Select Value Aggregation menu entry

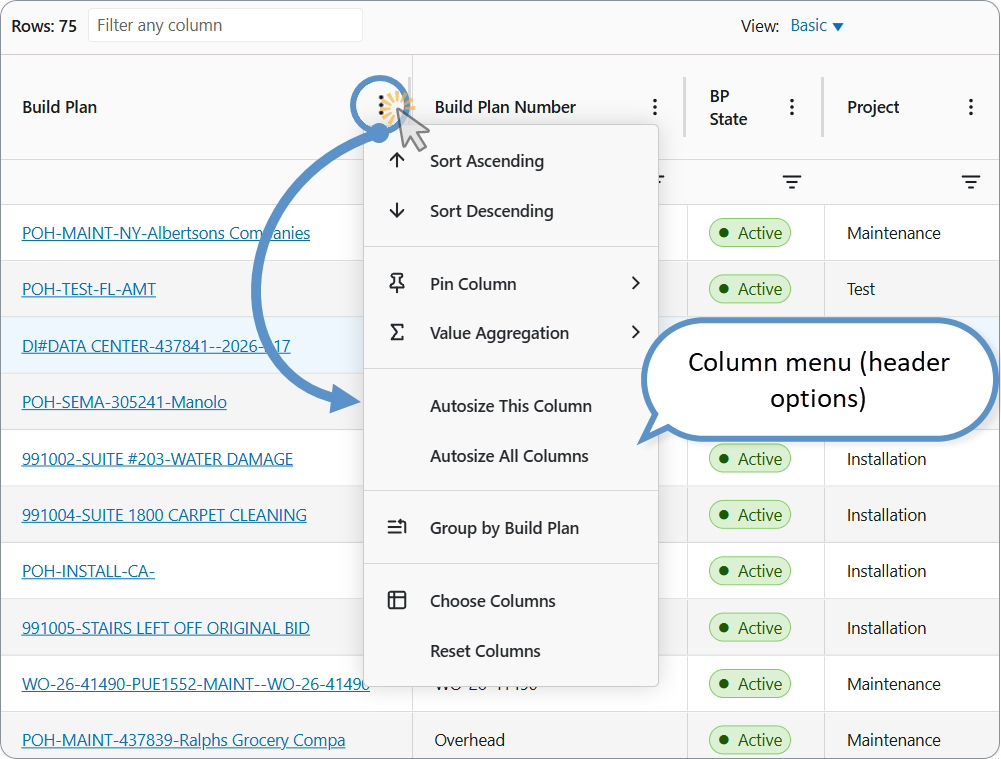tap(511, 333)
